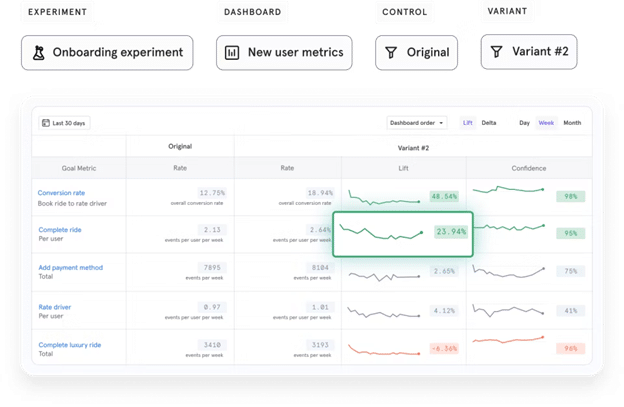Open the Conversion rate metric link

pyautogui.click(x=61, y=192)
